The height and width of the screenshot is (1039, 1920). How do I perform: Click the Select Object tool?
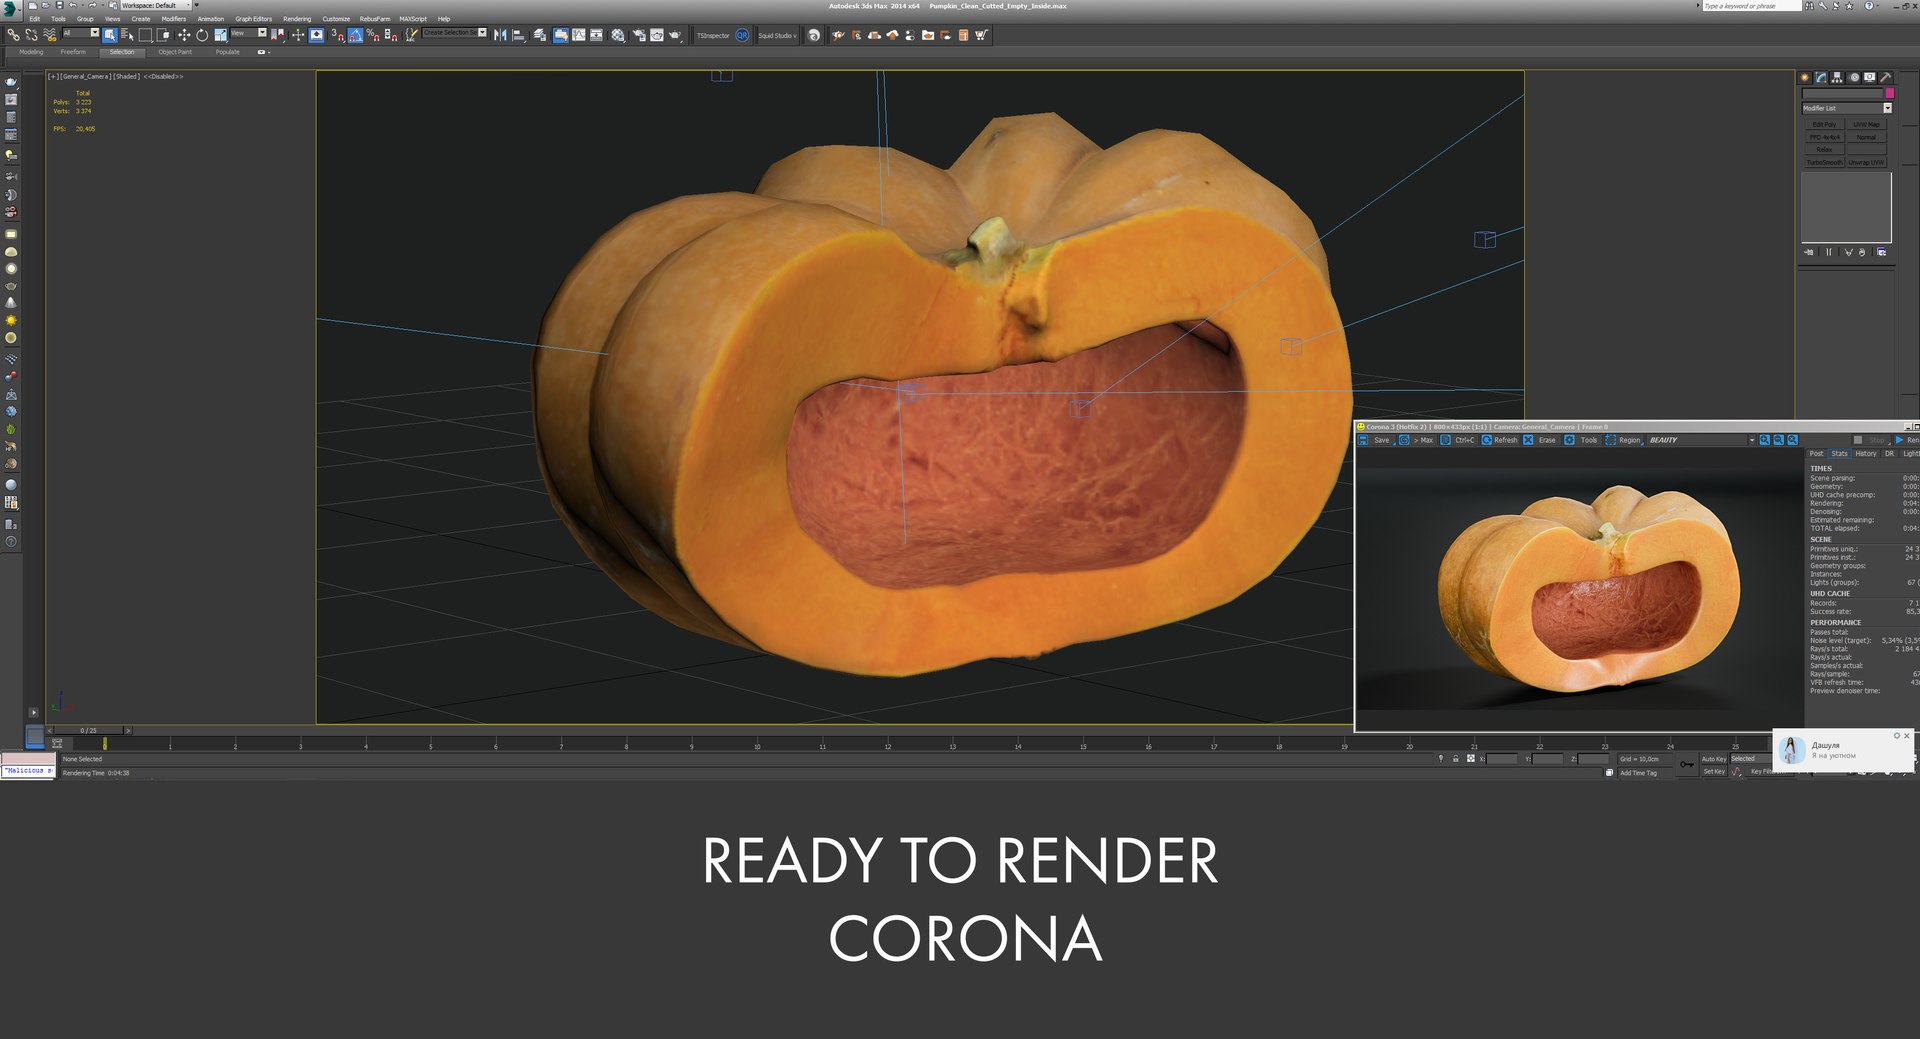pos(109,35)
